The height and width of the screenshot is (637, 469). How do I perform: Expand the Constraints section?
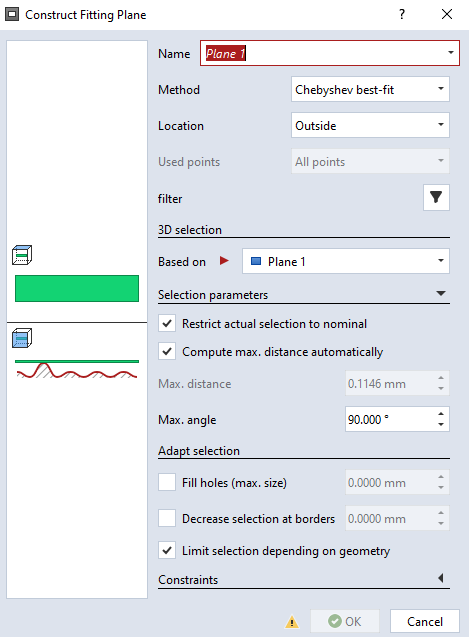tap(441, 578)
